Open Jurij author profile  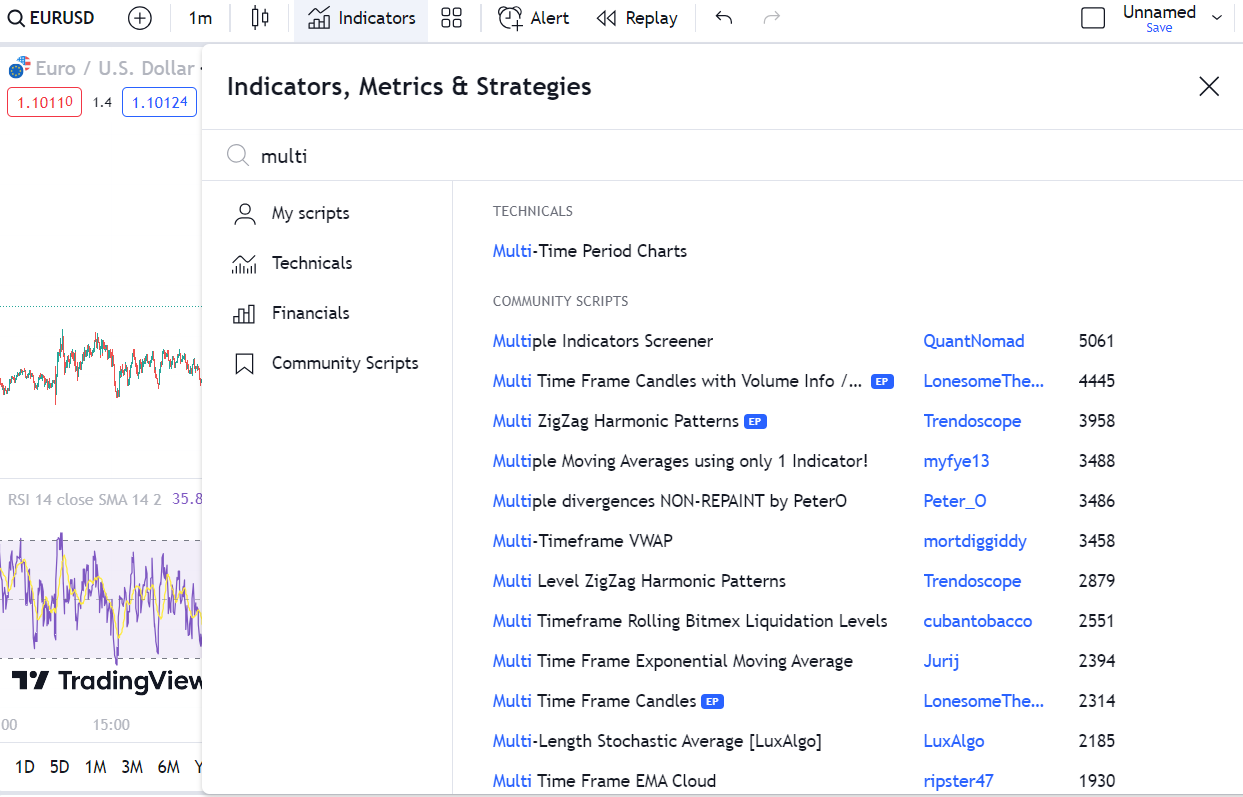(x=941, y=661)
